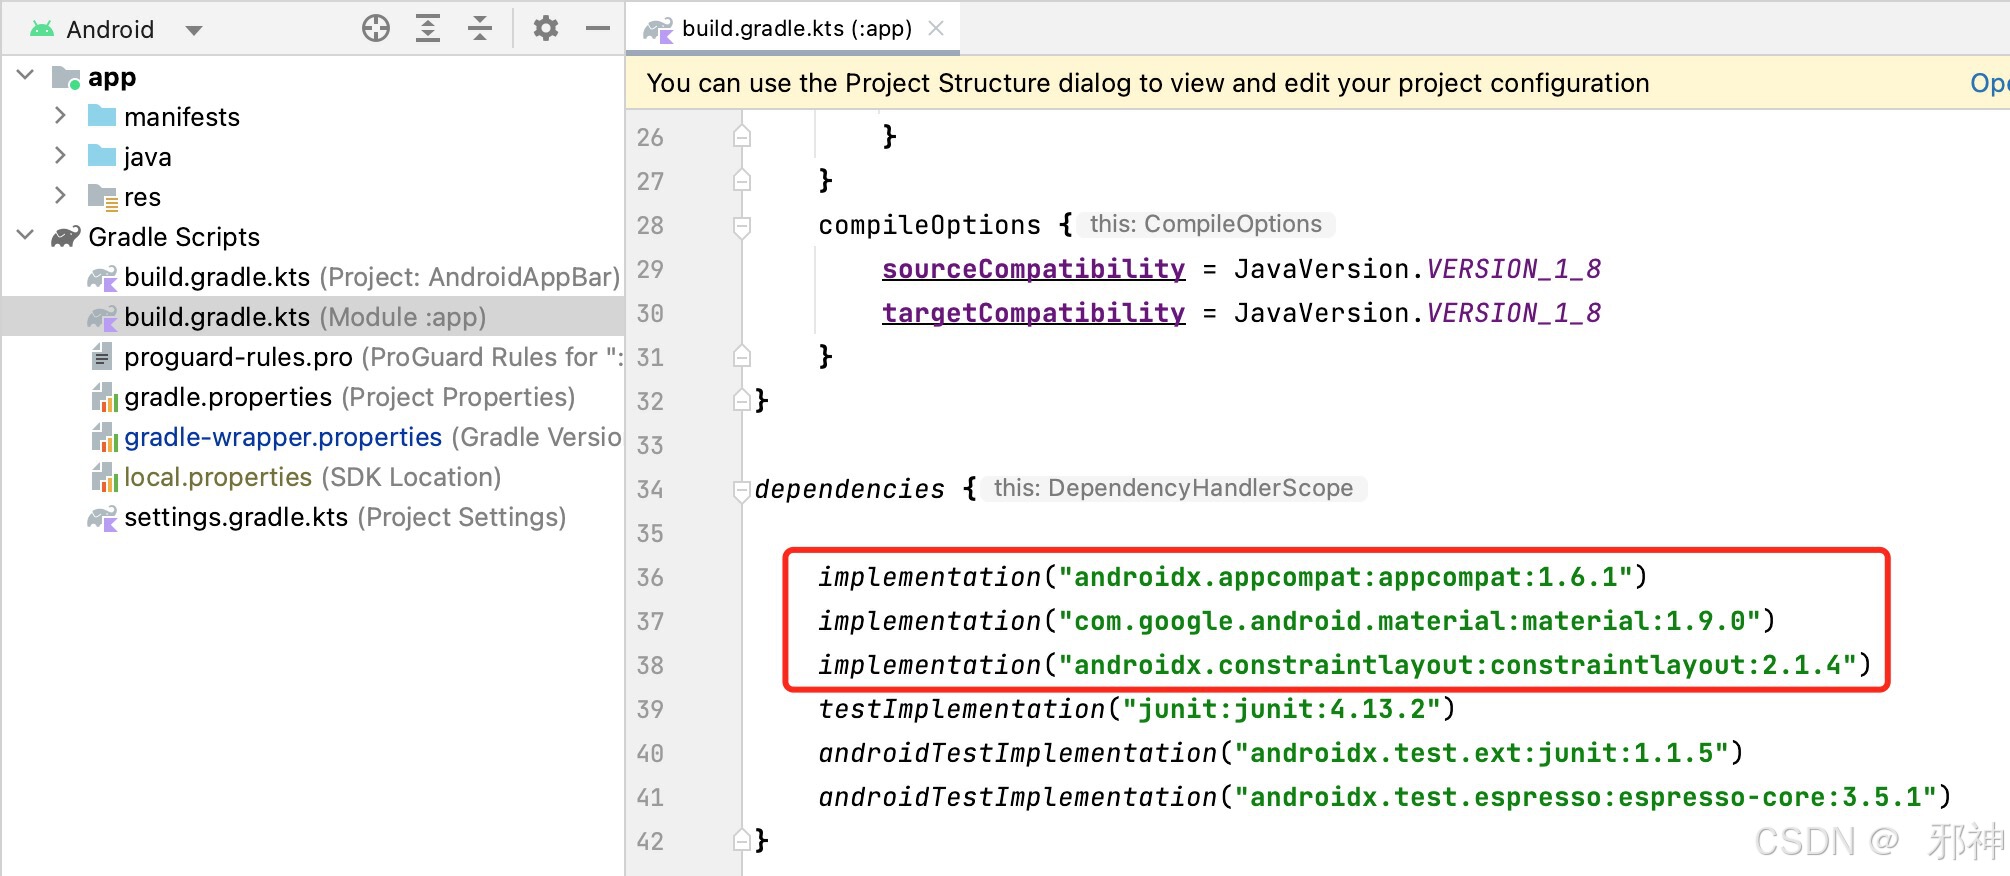Click line number 33 in the gutter
This screenshot has height=876, width=2010.
650,445
